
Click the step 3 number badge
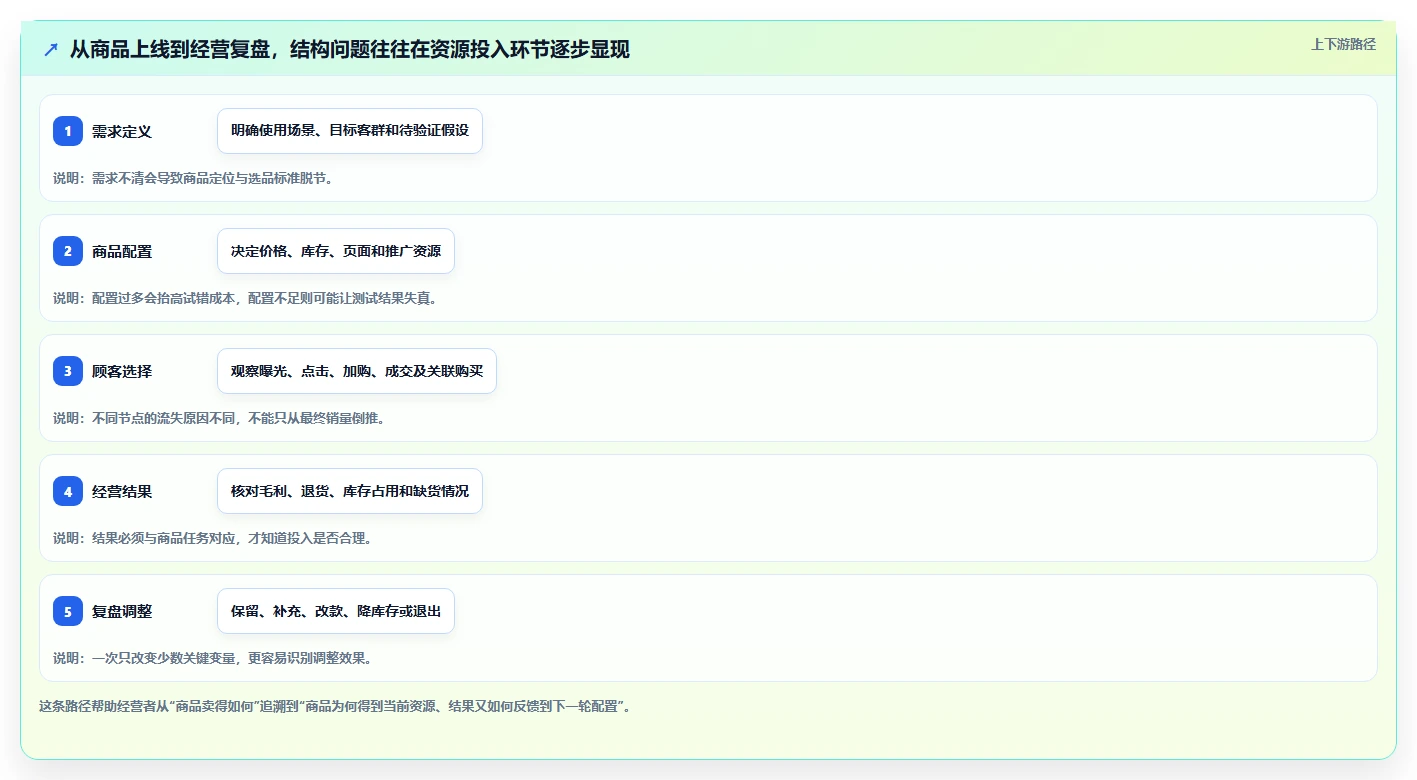(68, 371)
